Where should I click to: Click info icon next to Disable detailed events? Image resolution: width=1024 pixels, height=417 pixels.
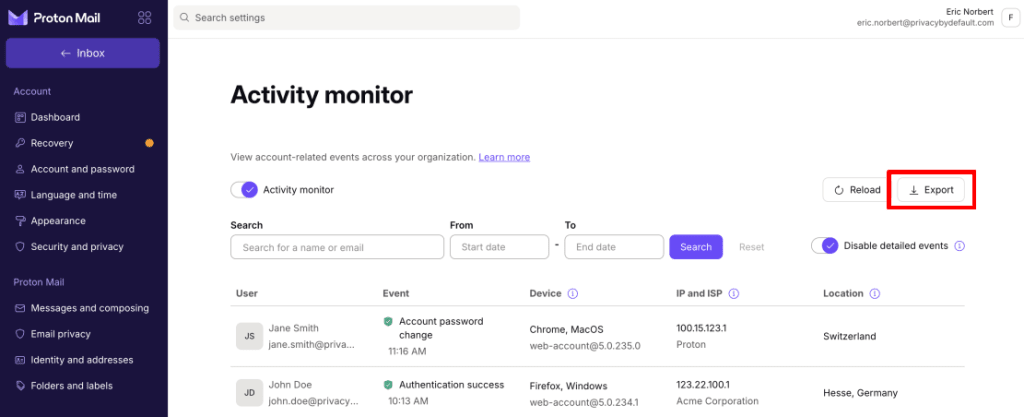pos(959,246)
